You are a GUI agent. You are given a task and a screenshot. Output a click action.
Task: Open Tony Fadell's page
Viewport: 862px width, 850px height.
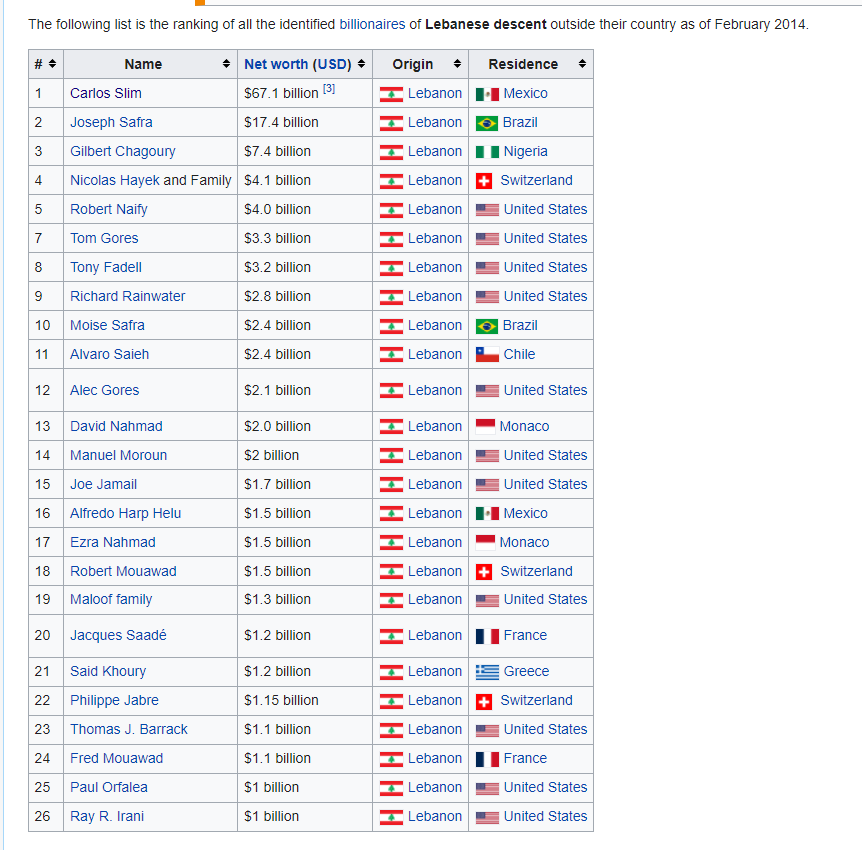(x=106, y=267)
